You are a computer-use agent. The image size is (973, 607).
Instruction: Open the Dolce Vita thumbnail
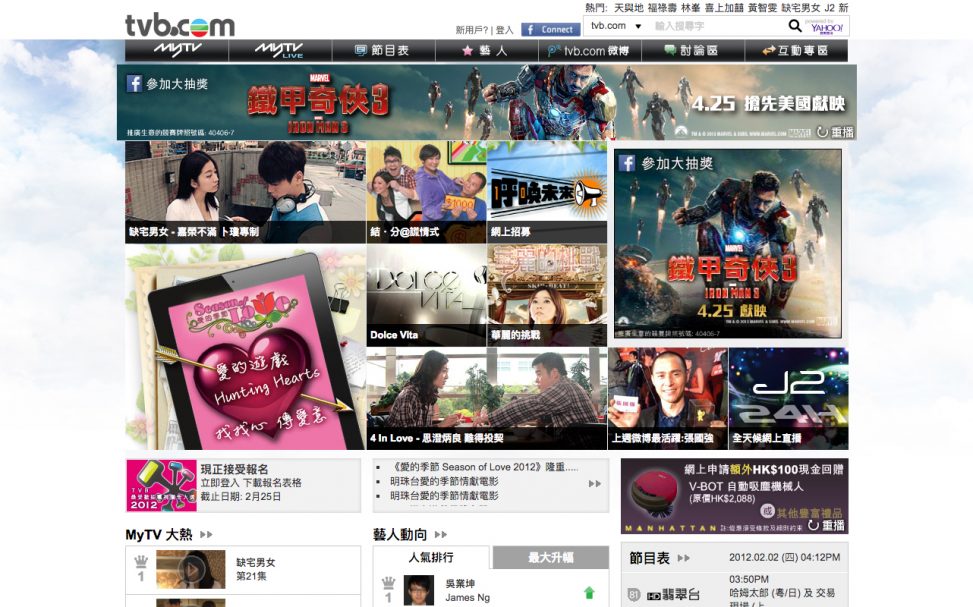point(426,295)
